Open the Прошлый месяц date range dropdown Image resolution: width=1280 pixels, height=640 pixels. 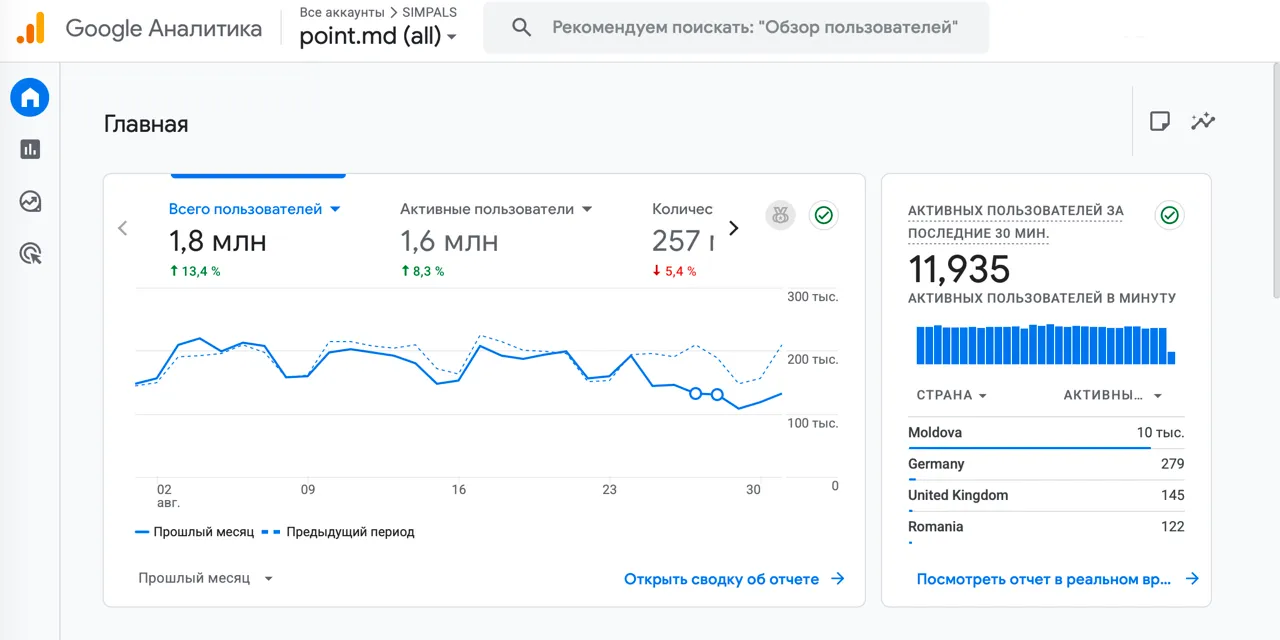[206, 578]
